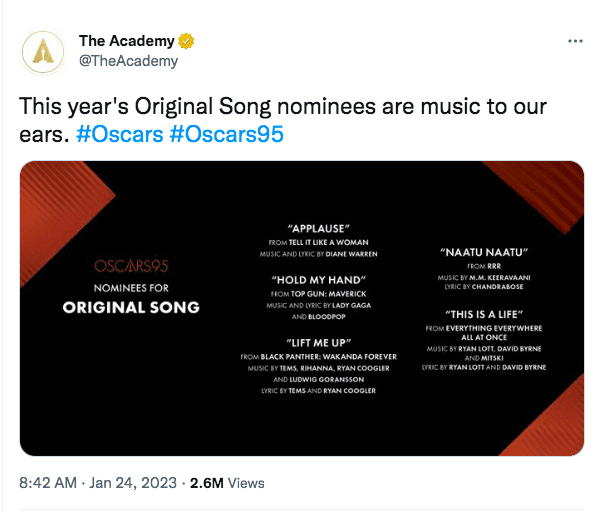Click the tweet text about Original Song nominees
The width and height of the screenshot is (601, 512).
click(282, 120)
